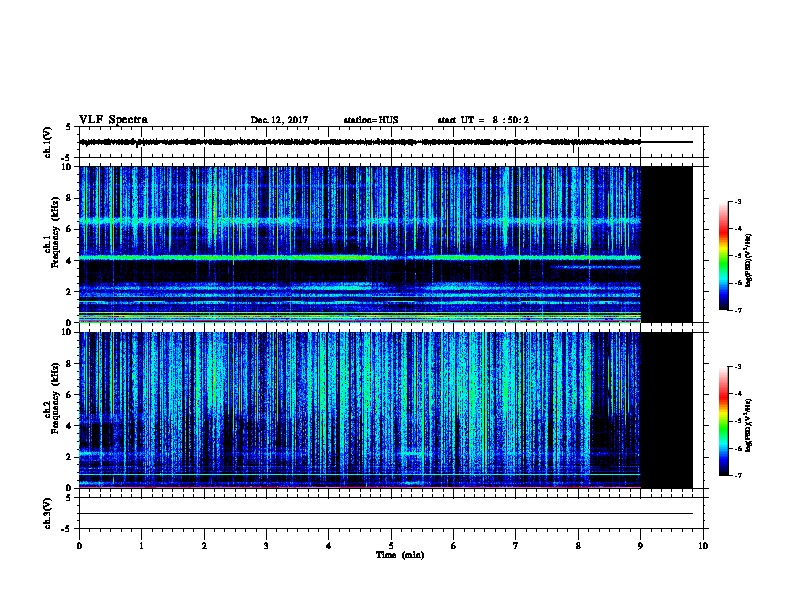Click the "station=HUS" label
The height and width of the screenshot is (612, 792).
[371, 120]
